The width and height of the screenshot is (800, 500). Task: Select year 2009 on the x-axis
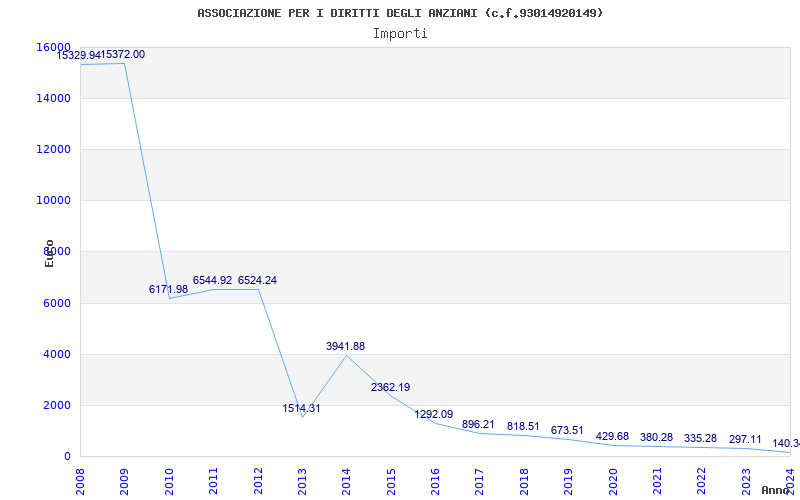coord(124,481)
